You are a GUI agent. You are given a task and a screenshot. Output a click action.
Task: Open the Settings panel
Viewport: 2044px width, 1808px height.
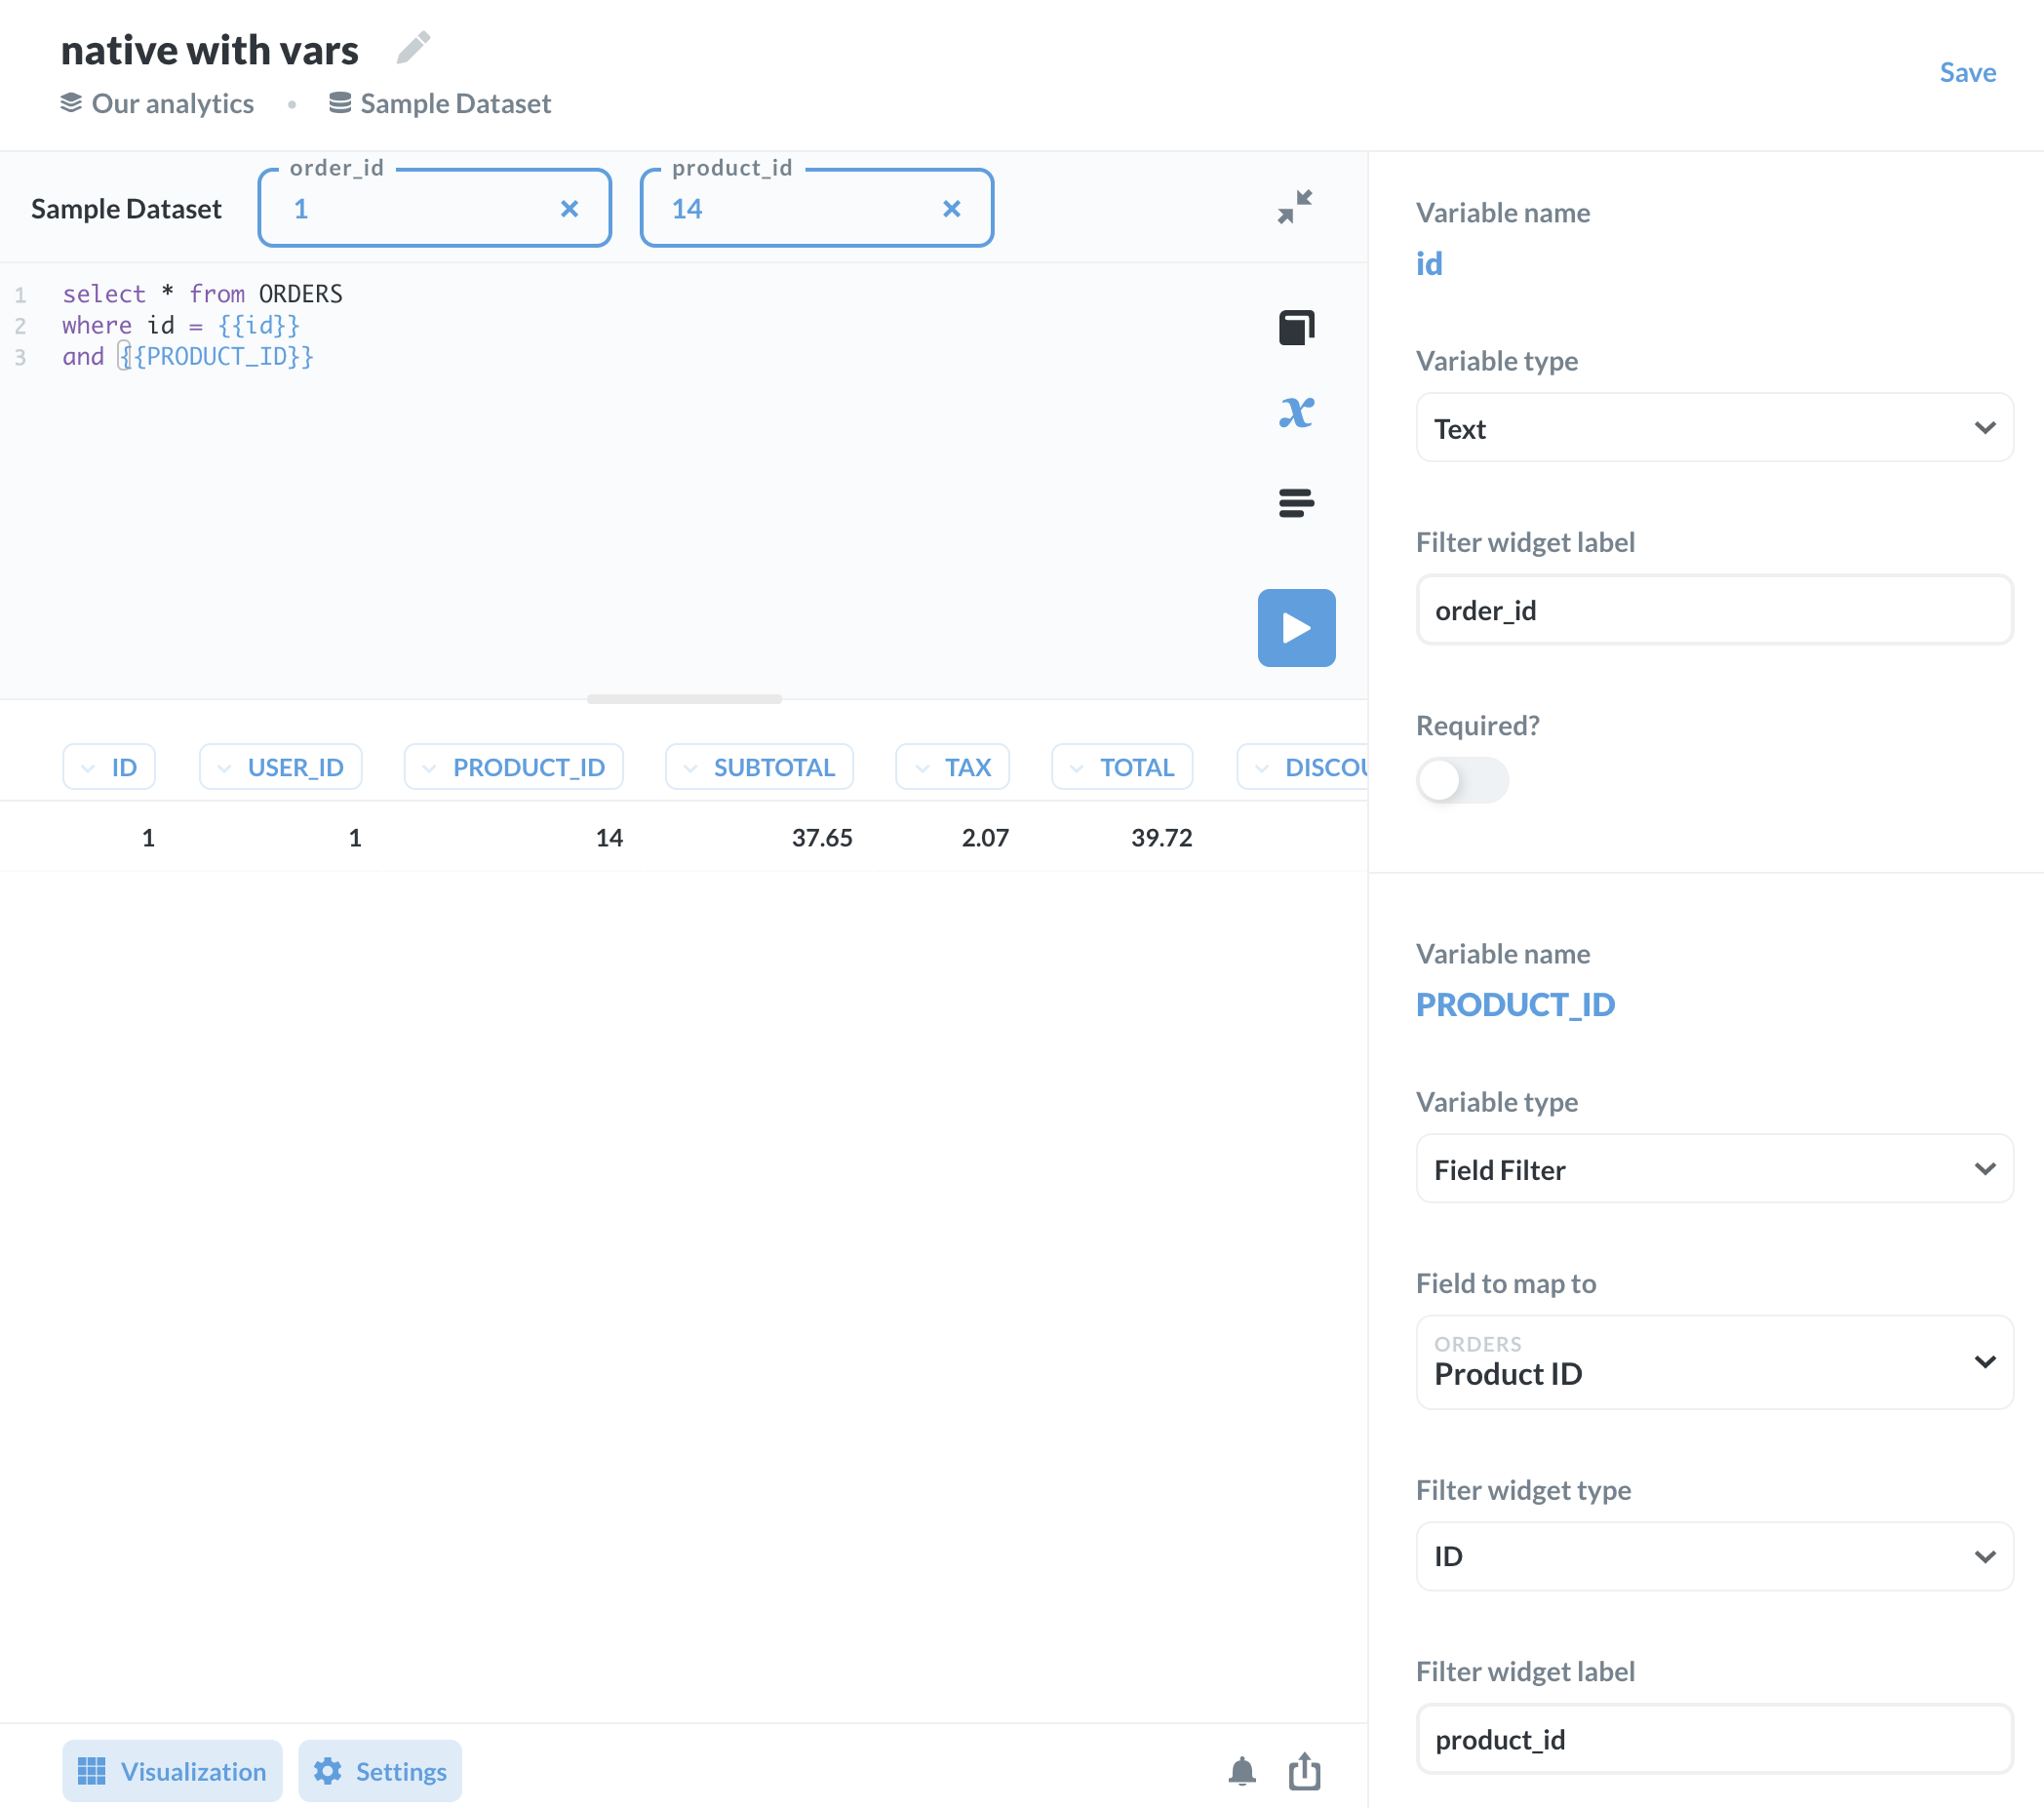[380, 1771]
